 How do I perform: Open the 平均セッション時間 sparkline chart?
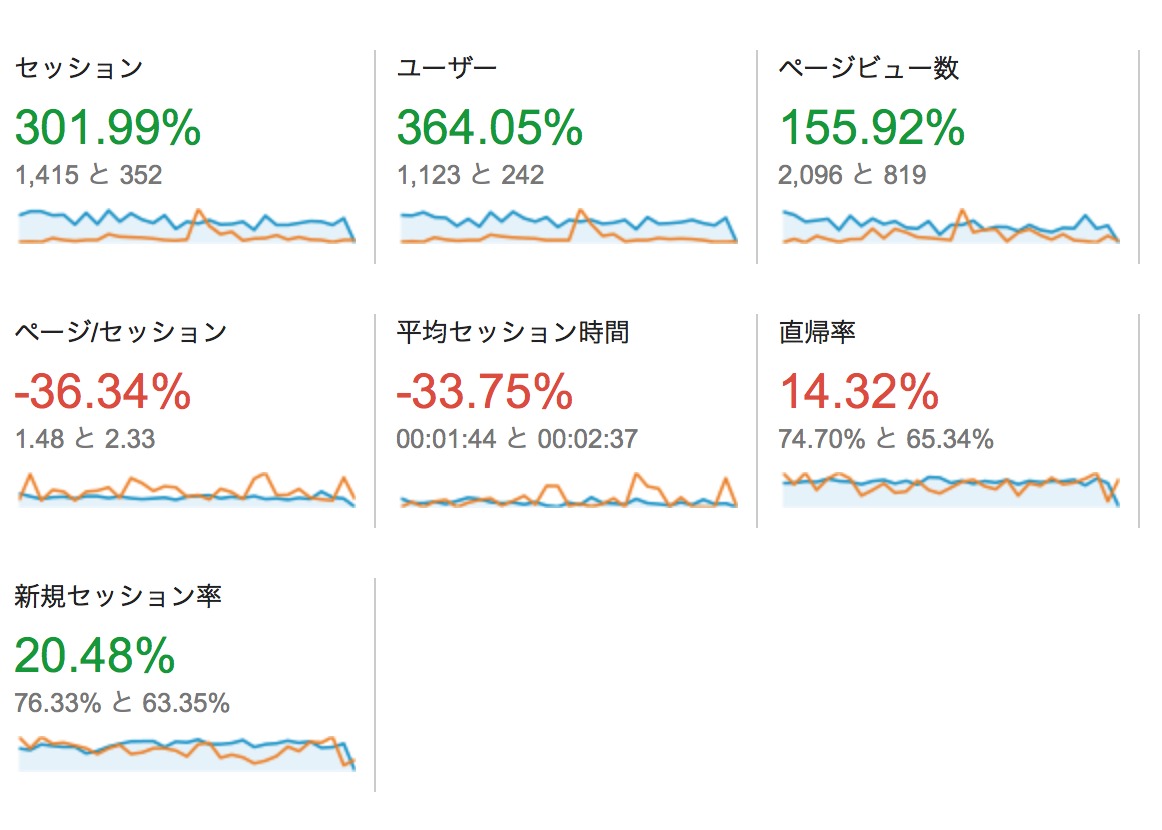(x=569, y=490)
